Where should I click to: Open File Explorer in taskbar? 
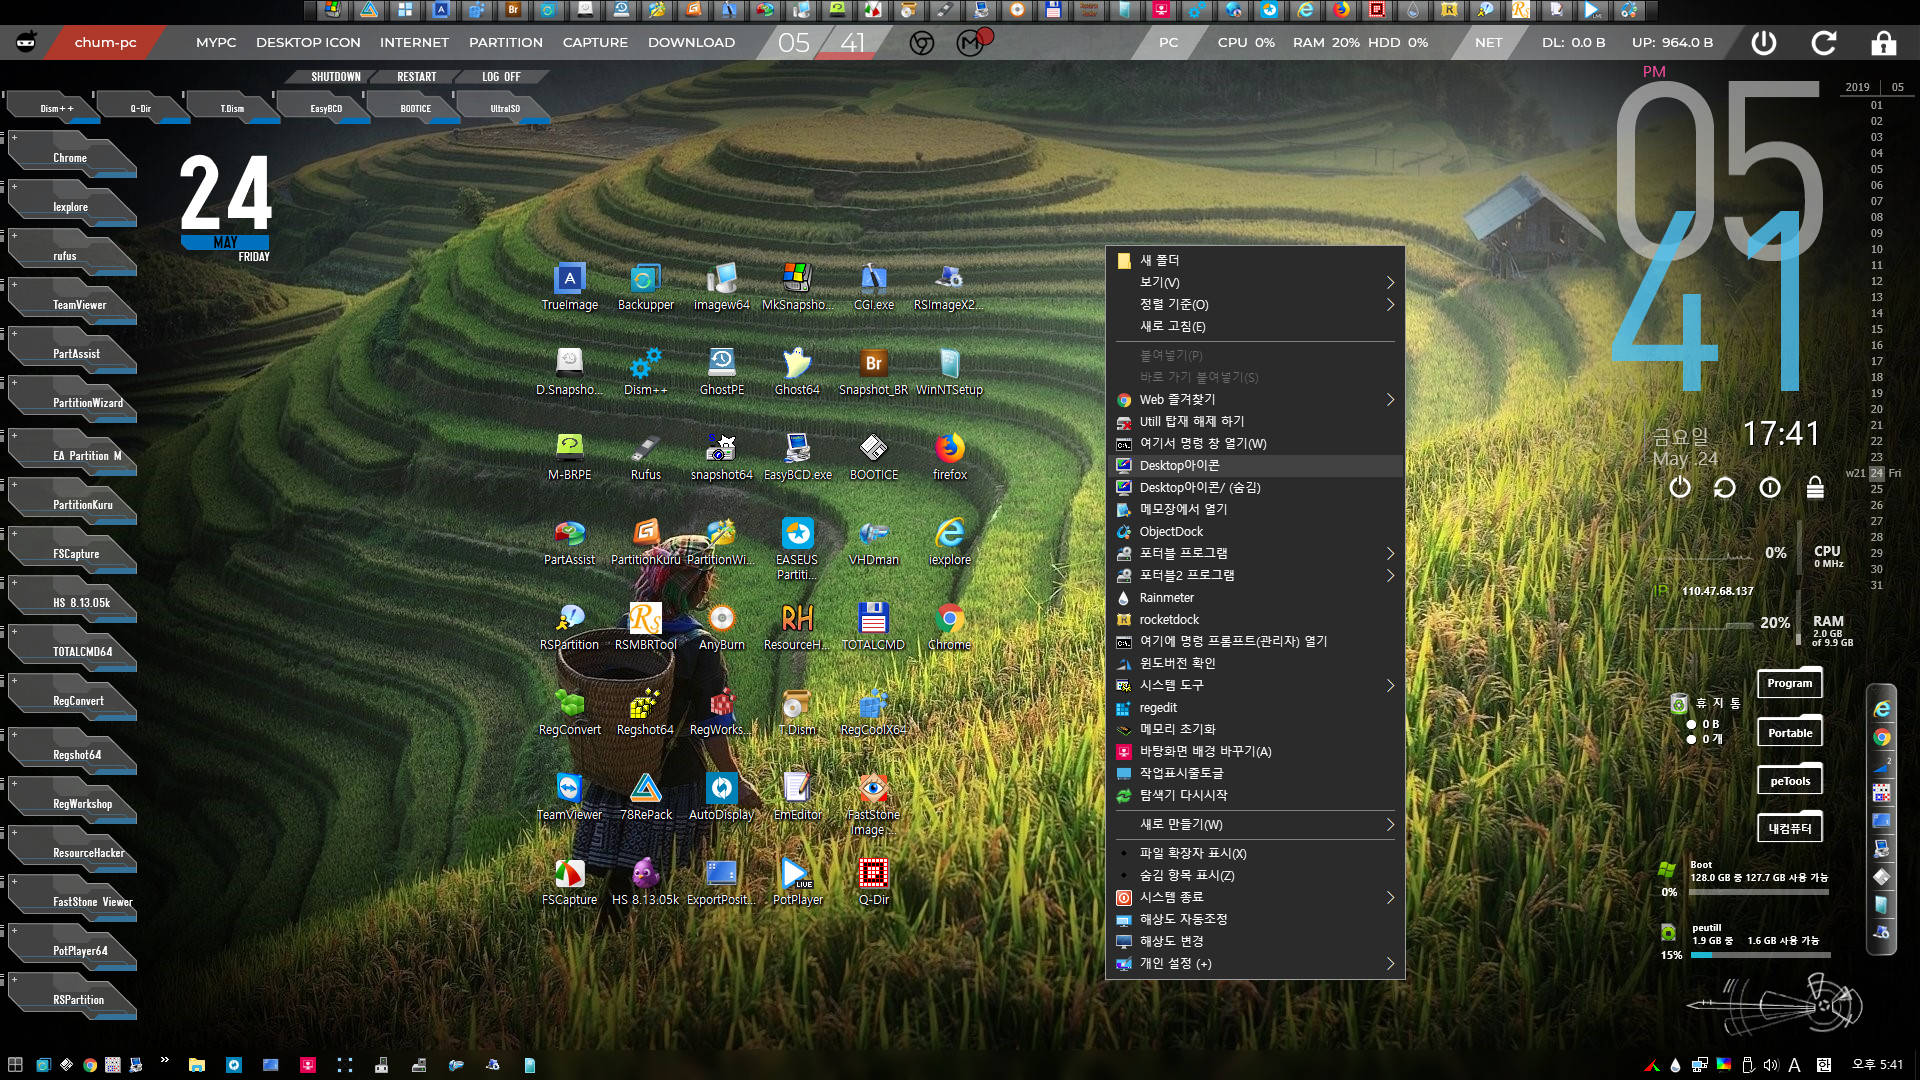click(197, 1065)
